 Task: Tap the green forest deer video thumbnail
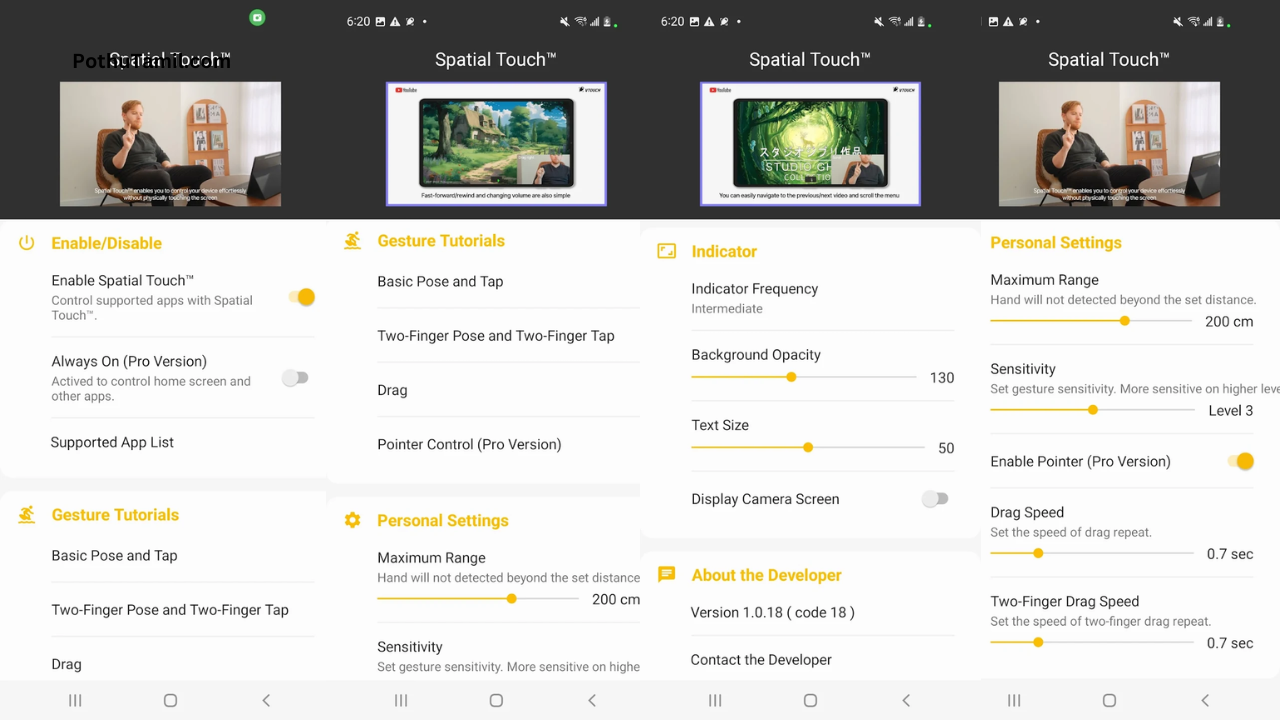pyautogui.click(x=810, y=143)
